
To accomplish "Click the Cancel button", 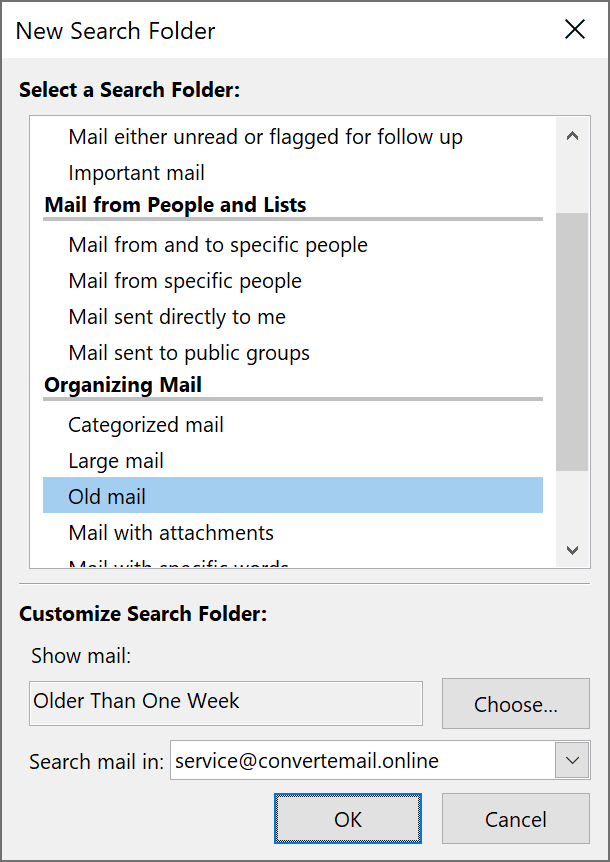I will 516,819.
